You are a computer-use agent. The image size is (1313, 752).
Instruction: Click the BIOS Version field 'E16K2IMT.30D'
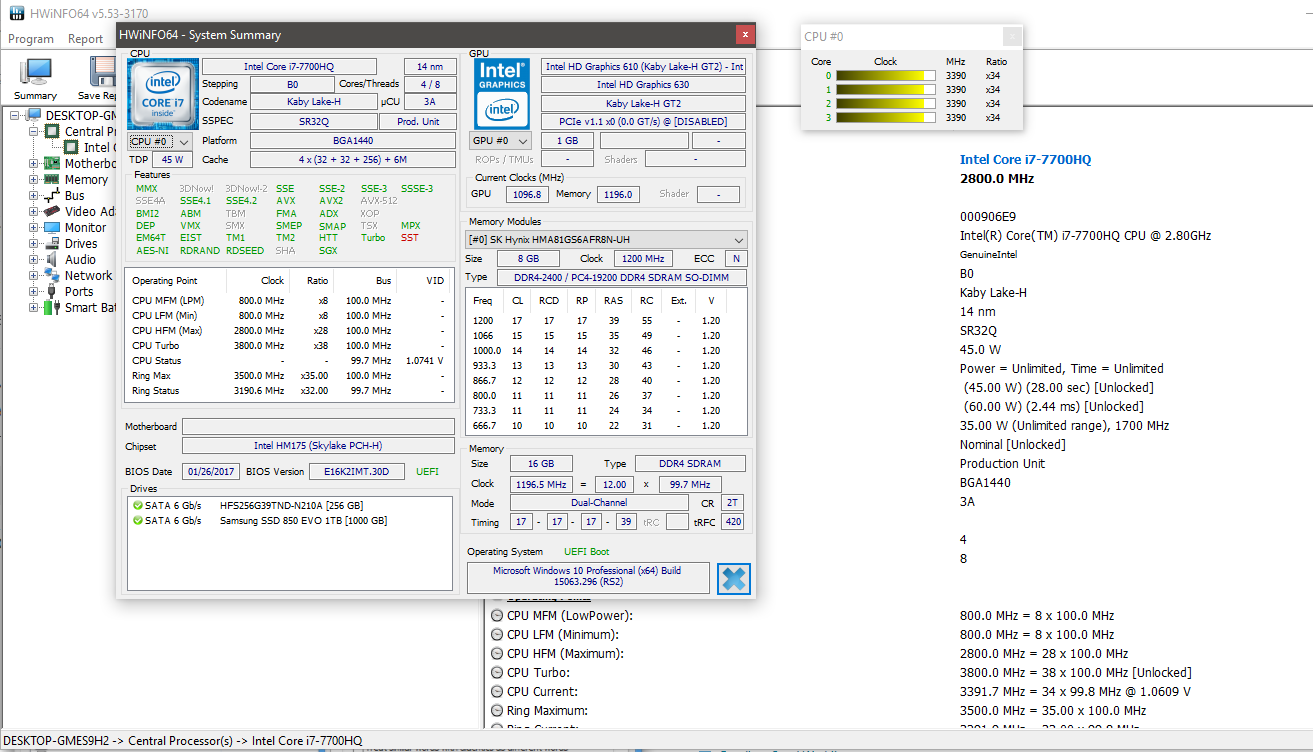[357, 471]
